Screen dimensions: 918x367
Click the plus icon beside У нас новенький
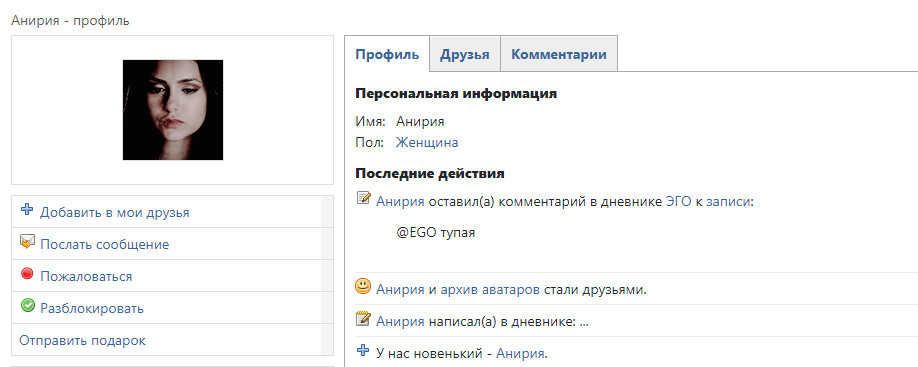click(364, 351)
